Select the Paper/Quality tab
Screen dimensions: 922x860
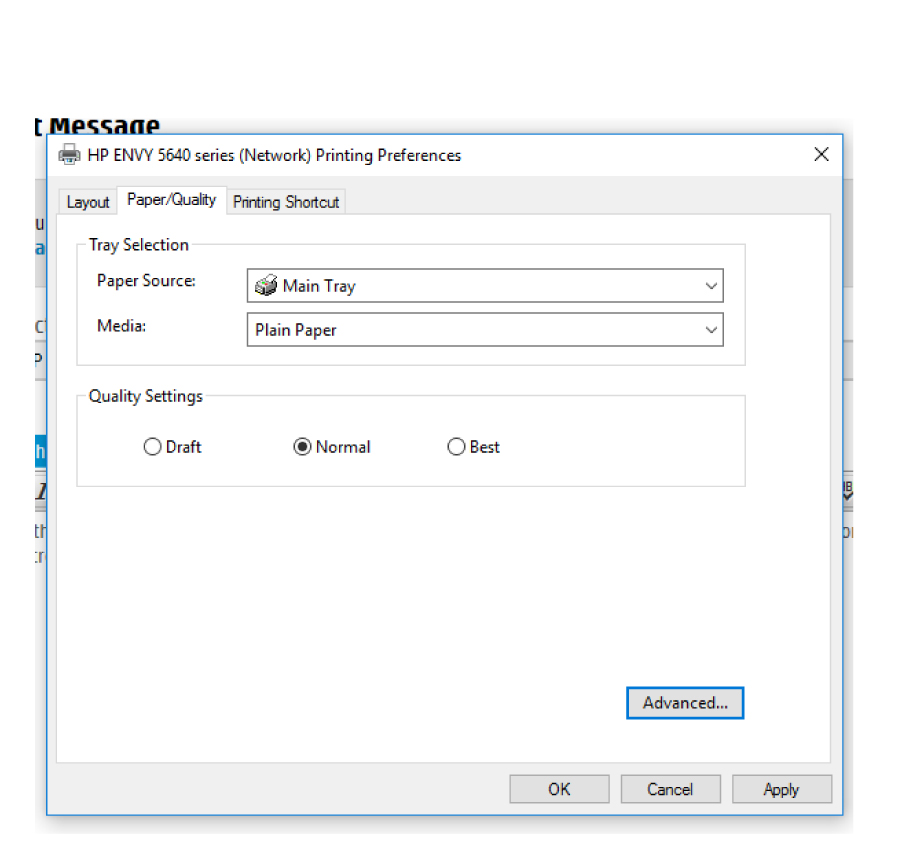click(x=171, y=200)
